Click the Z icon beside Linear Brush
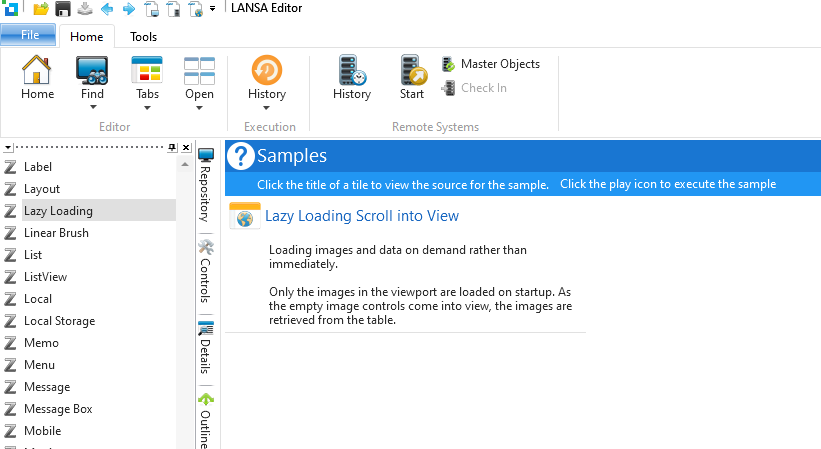The image size is (821, 449). pyautogui.click(x=10, y=233)
